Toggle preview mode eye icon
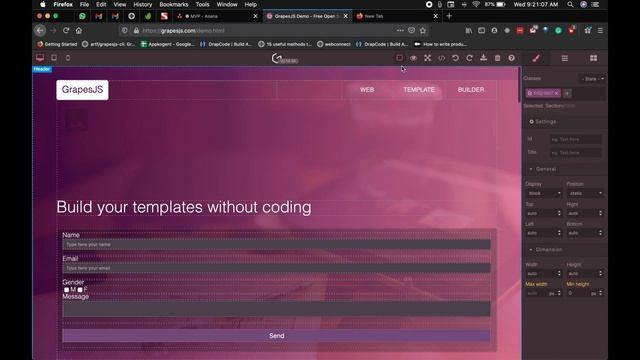Screen dimensions: 640x360 (x=413, y=58)
